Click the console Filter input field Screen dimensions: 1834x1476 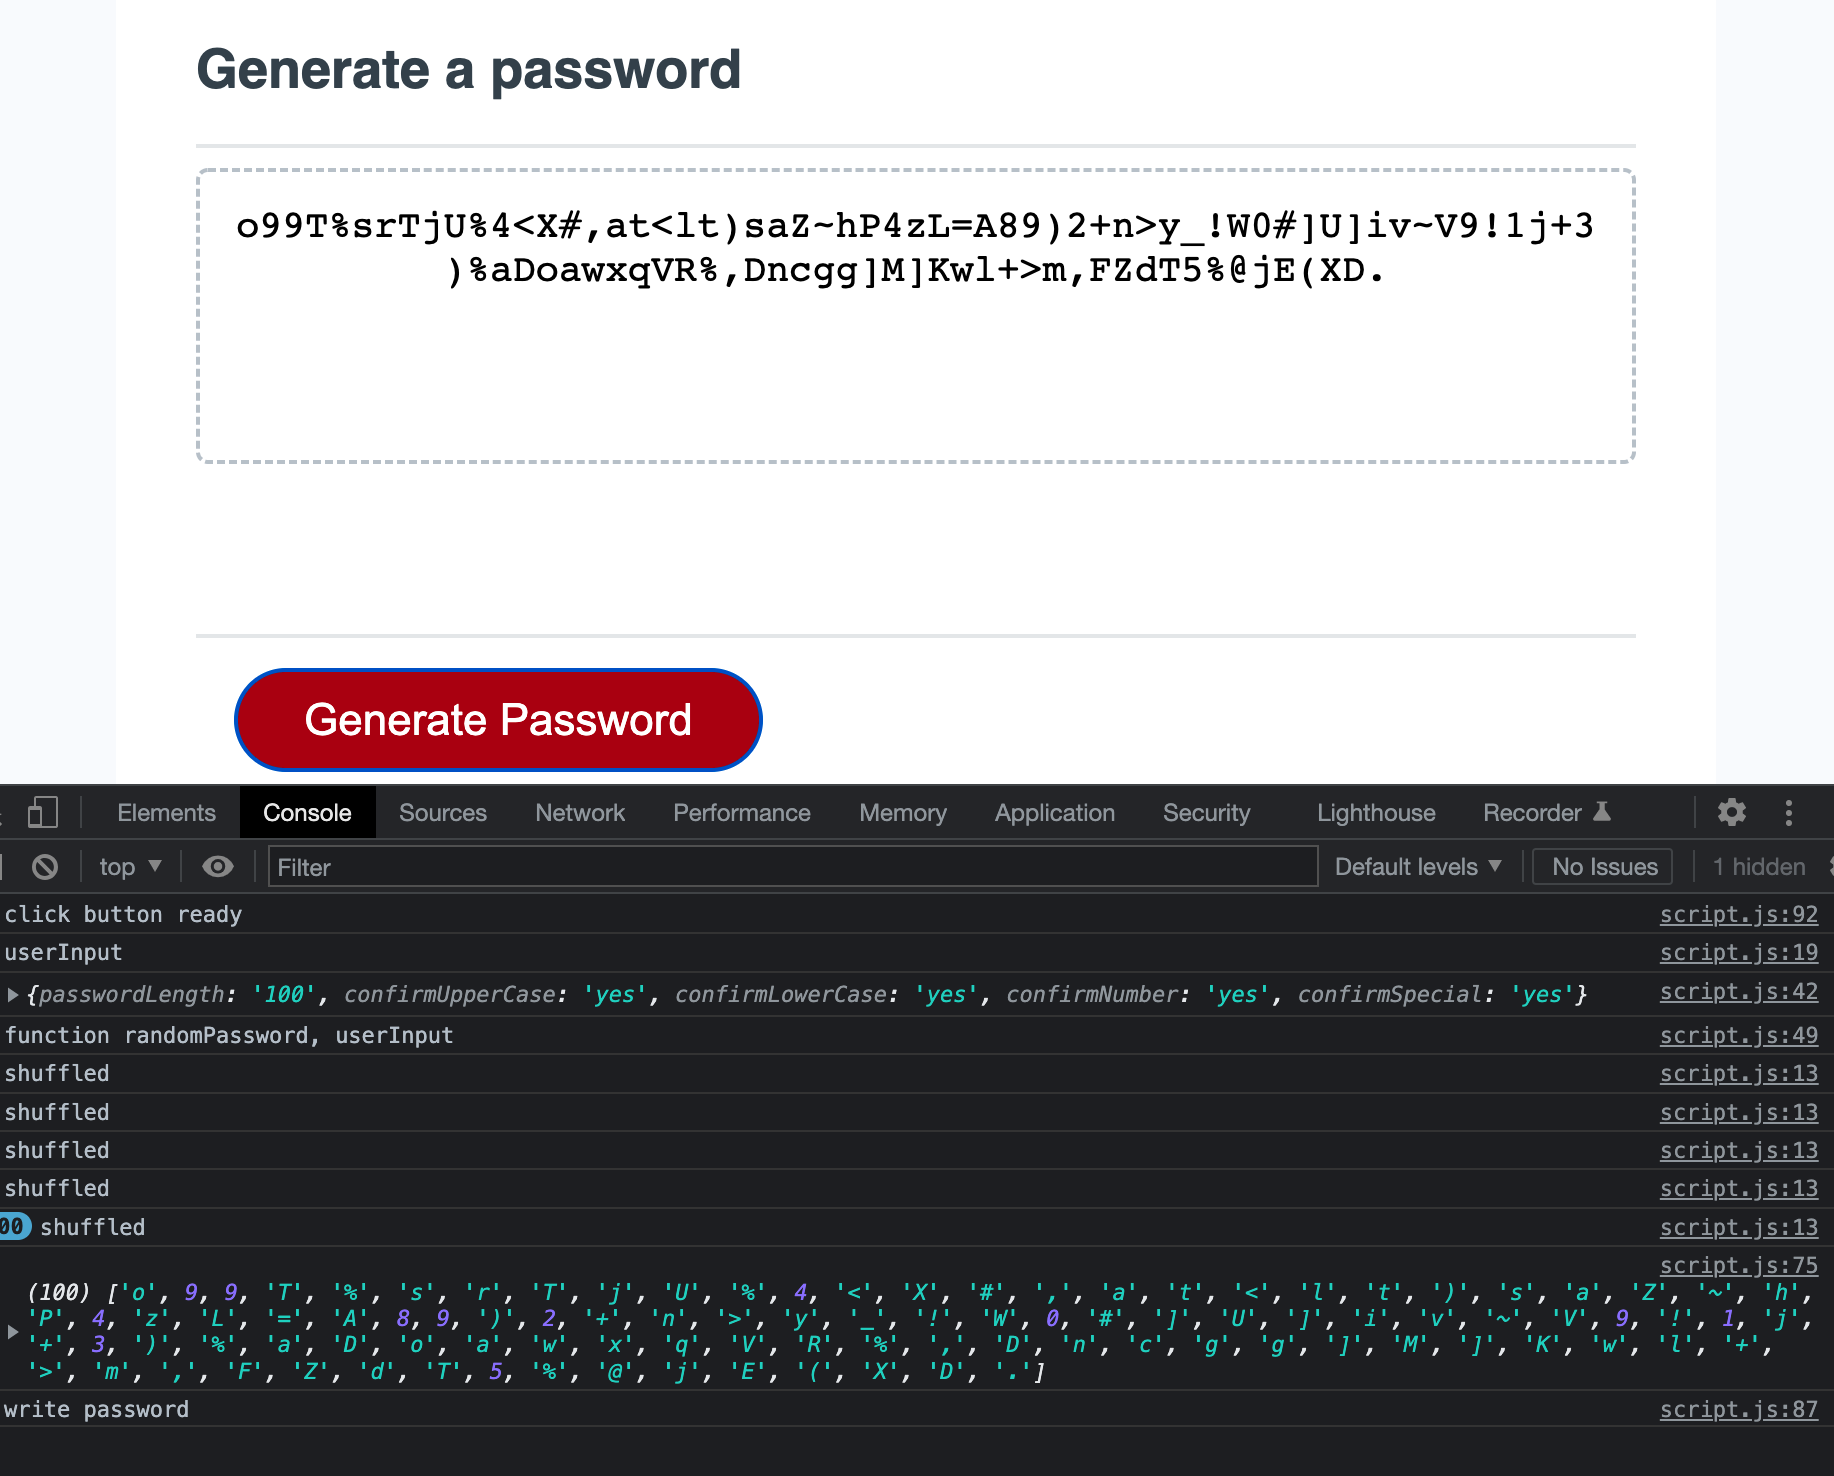790,866
